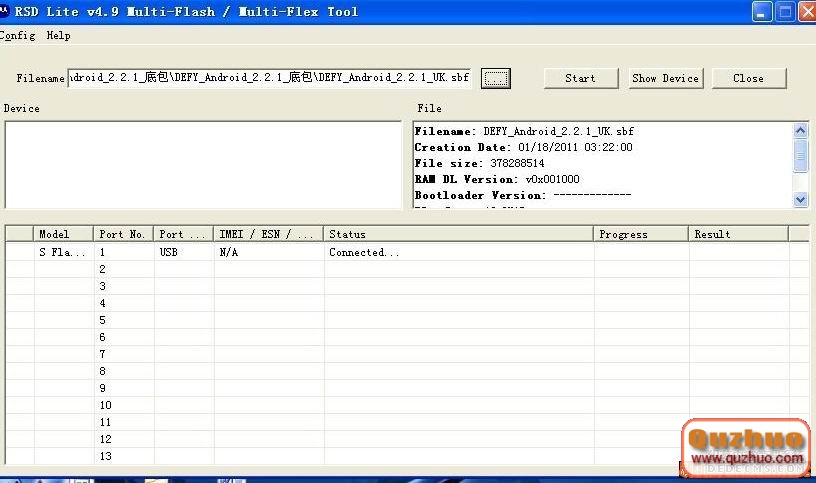The width and height of the screenshot is (816, 483).
Task: Click the Start button
Action: pos(581,78)
